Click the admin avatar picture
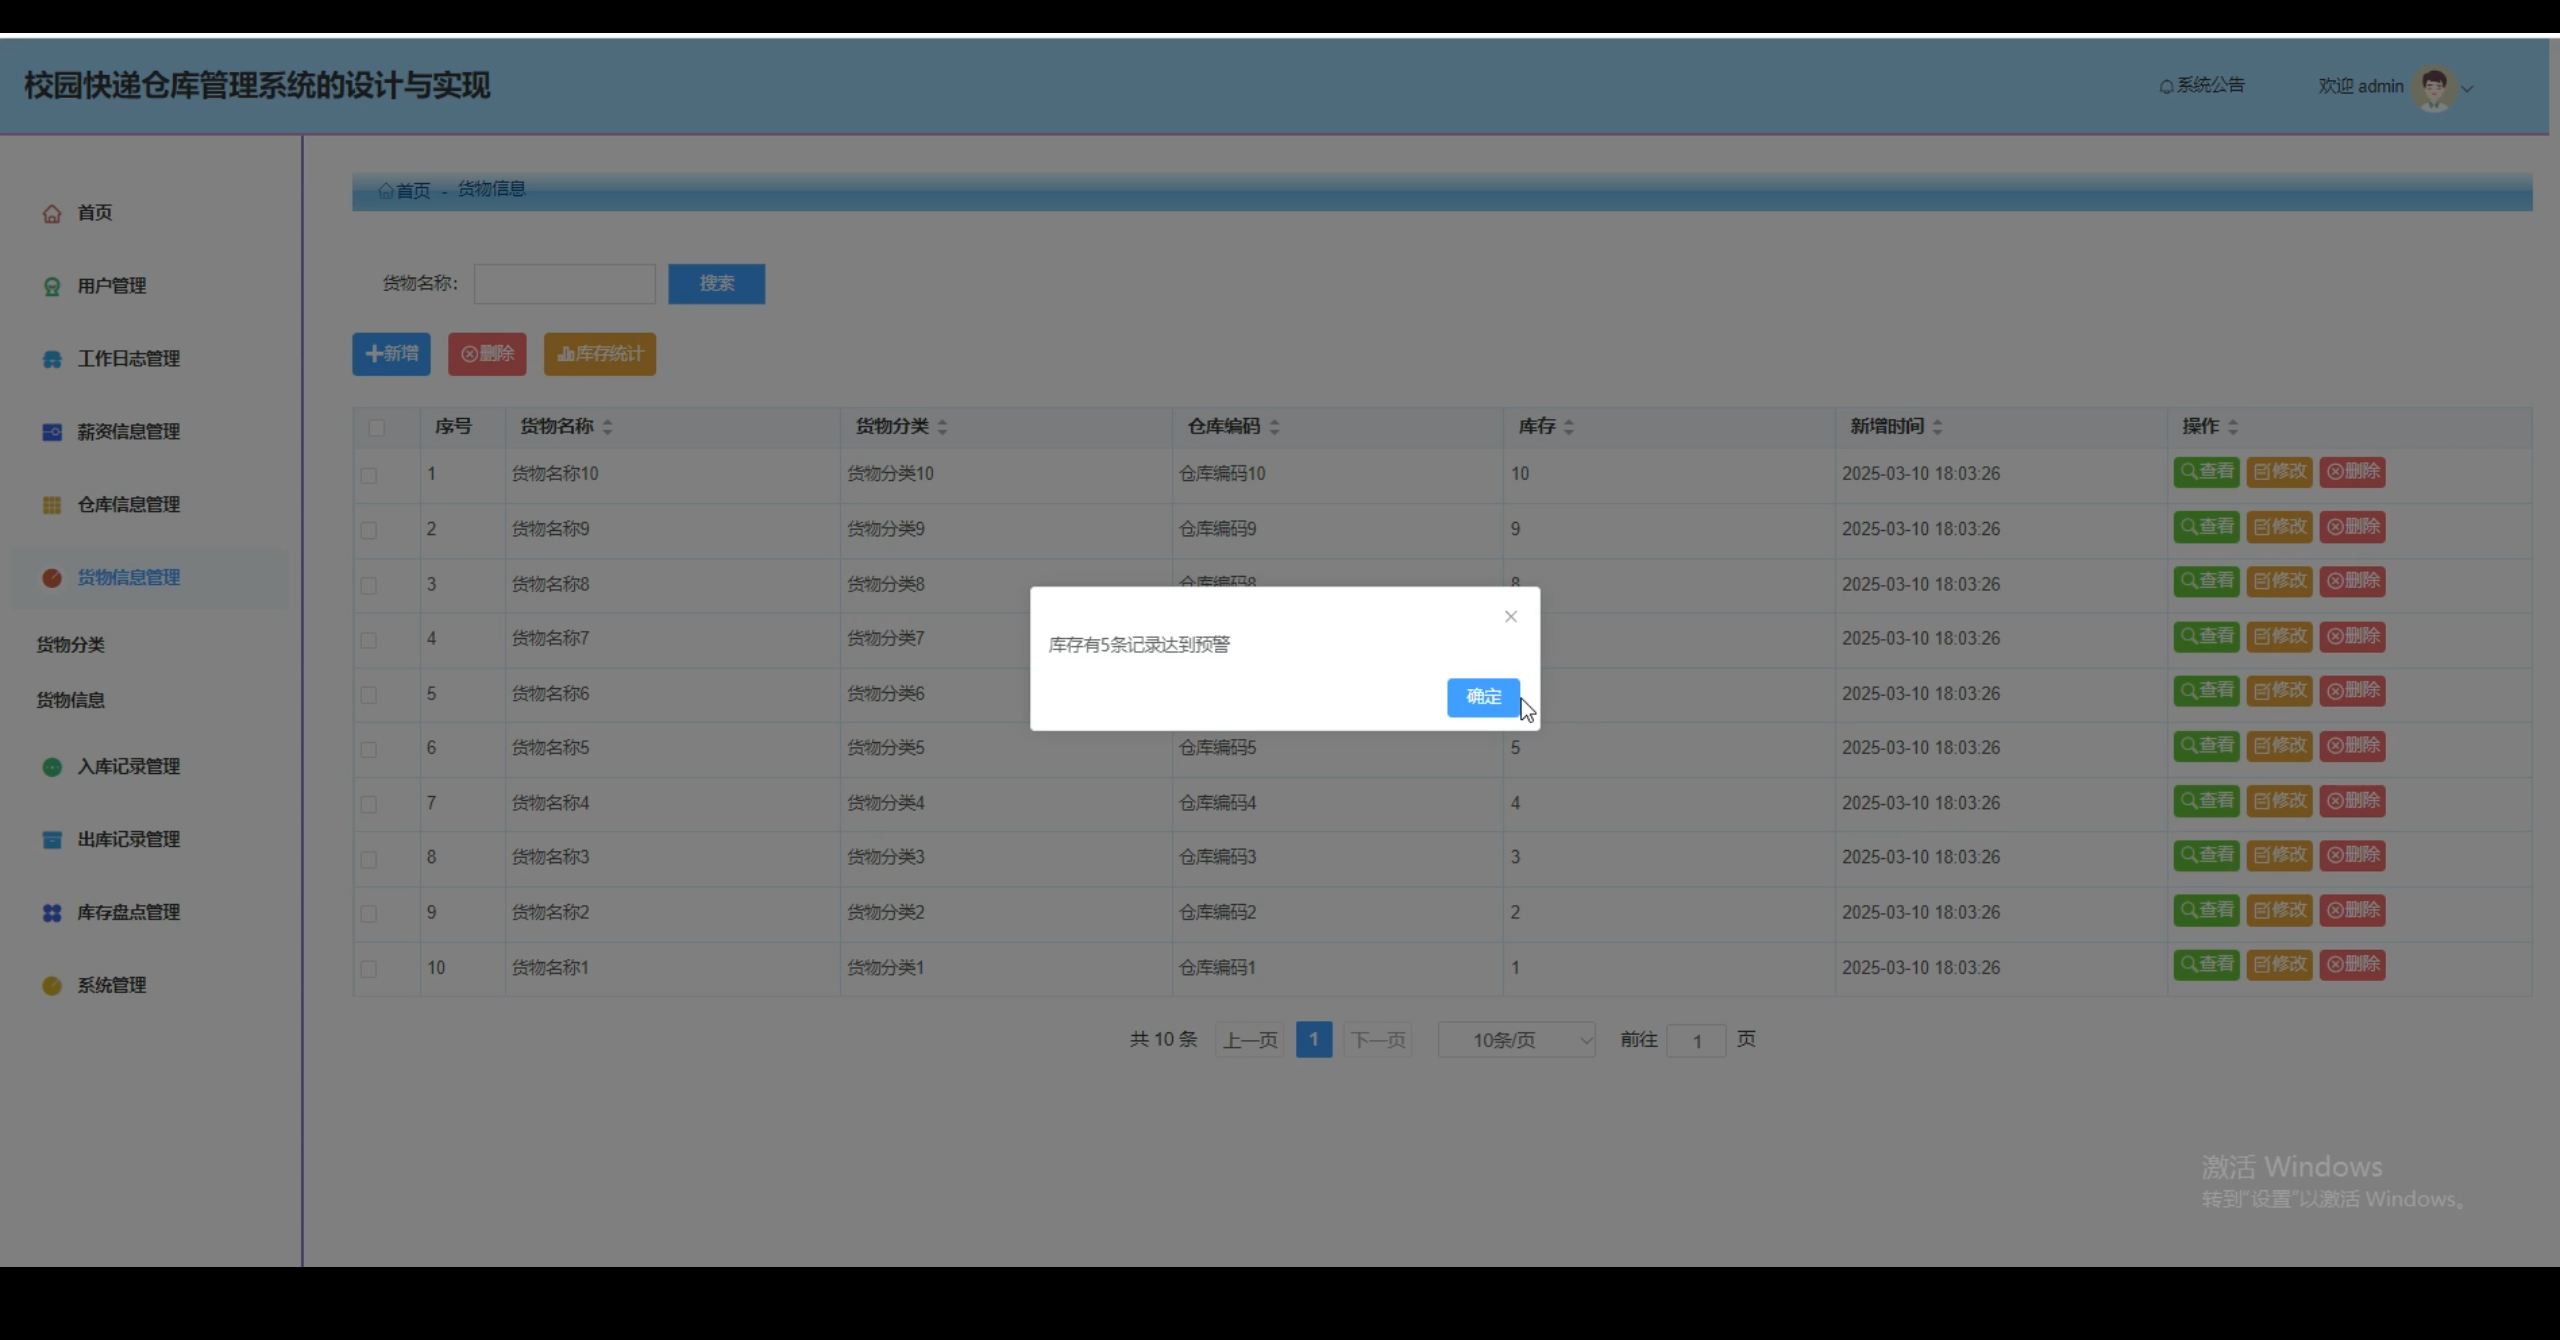2560x1340 pixels. 2433,87
